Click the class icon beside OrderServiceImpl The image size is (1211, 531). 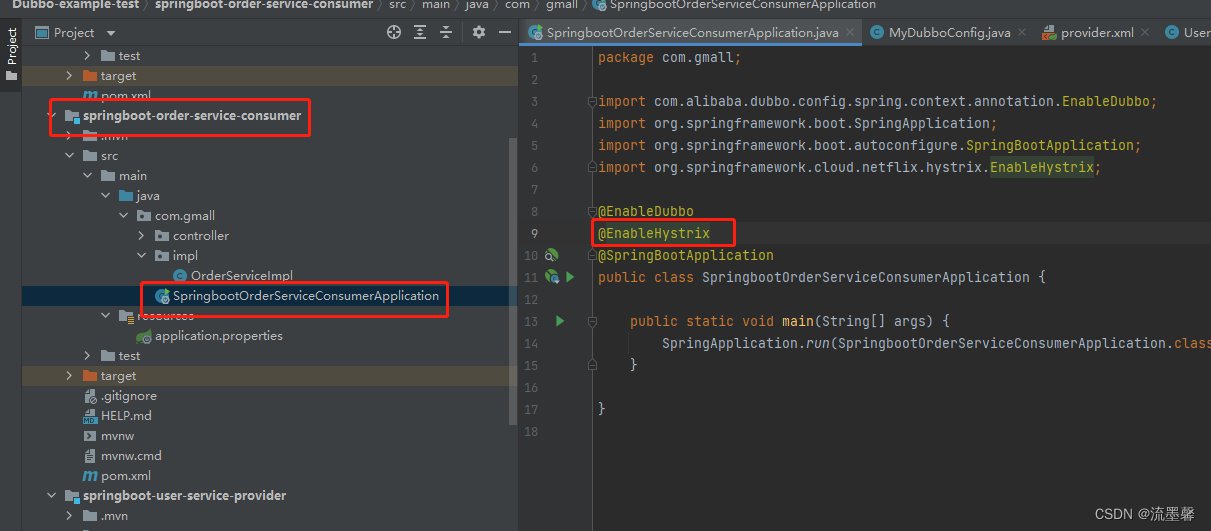tap(180, 276)
